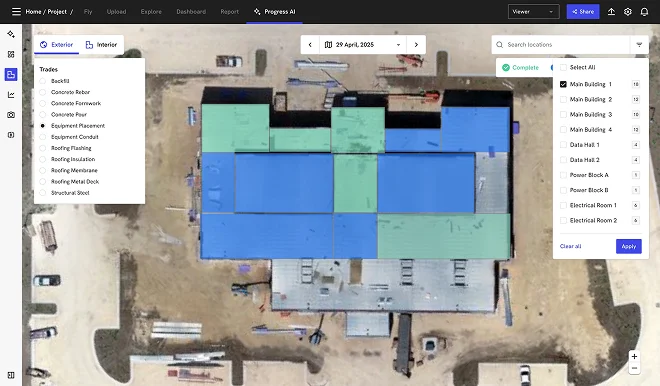Open the Progress AI tab
Viewport: 660px width, 386px height.
click(x=274, y=12)
